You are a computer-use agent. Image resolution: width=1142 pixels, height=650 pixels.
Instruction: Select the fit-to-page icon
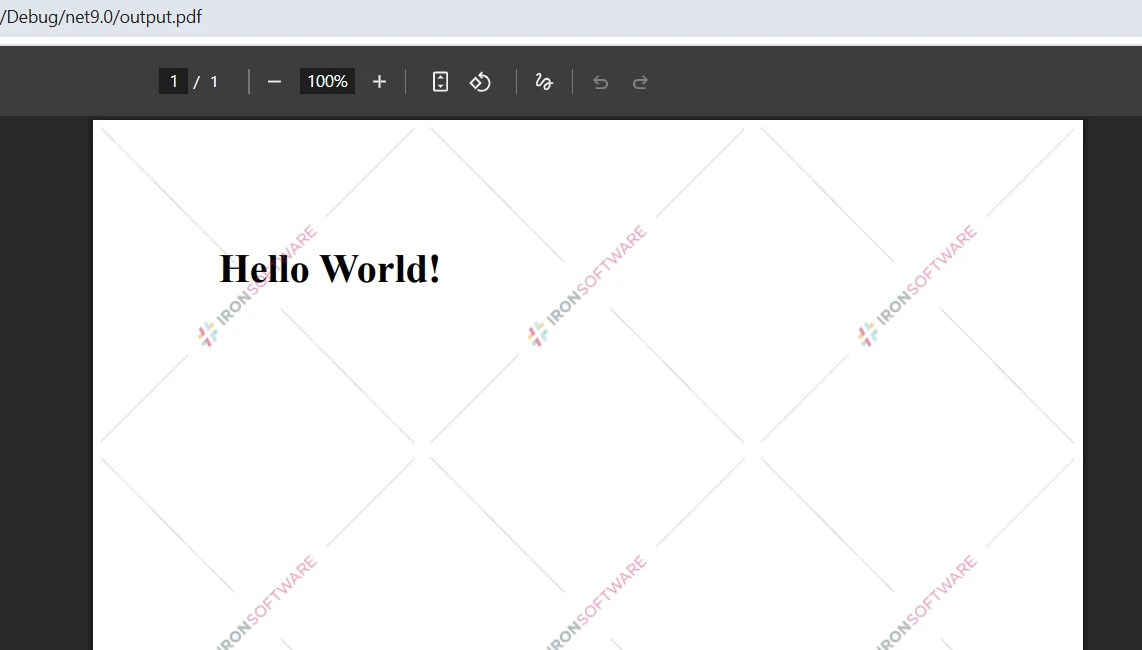[440, 81]
